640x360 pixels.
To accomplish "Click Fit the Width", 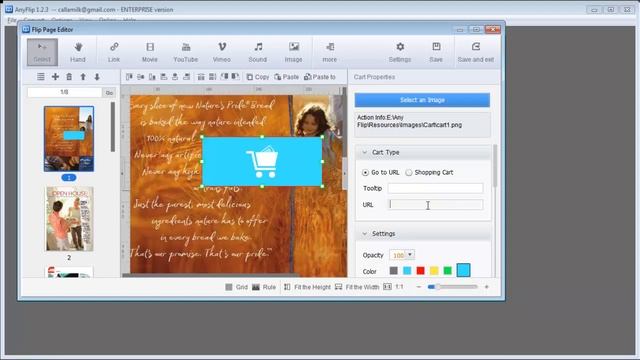I will (x=357, y=287).
